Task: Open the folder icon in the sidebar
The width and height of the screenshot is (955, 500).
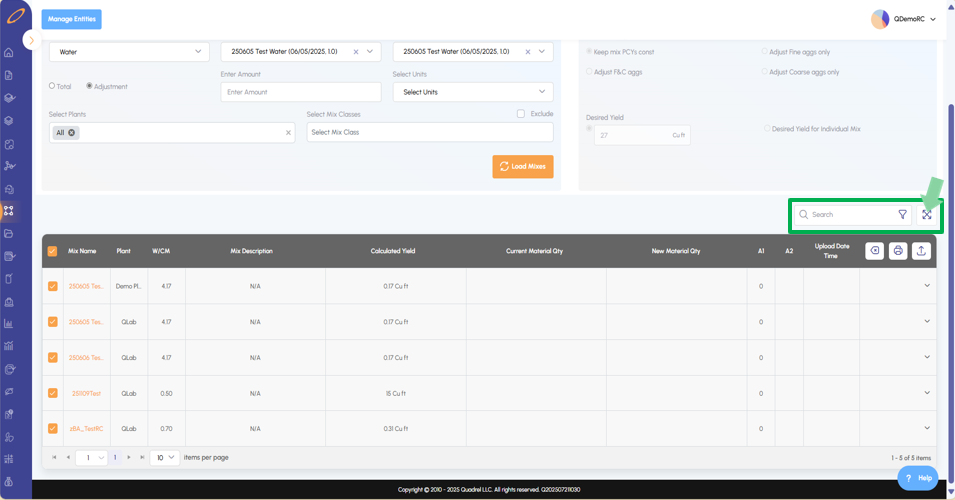Action: coord(9,234)
